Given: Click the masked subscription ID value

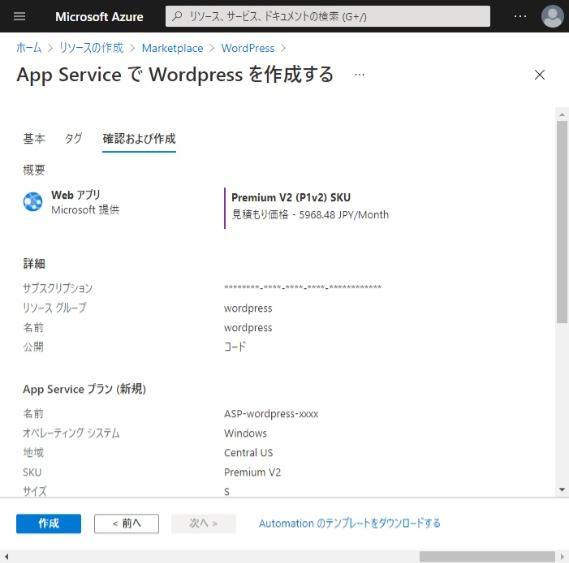Looking at the screenshot, I should [x=303, y=287].
